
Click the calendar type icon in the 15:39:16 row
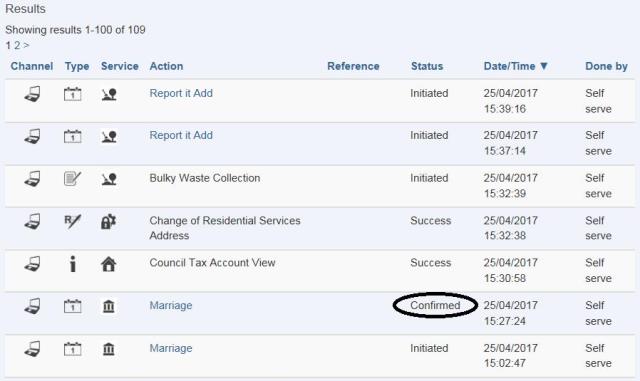point(73,94)
